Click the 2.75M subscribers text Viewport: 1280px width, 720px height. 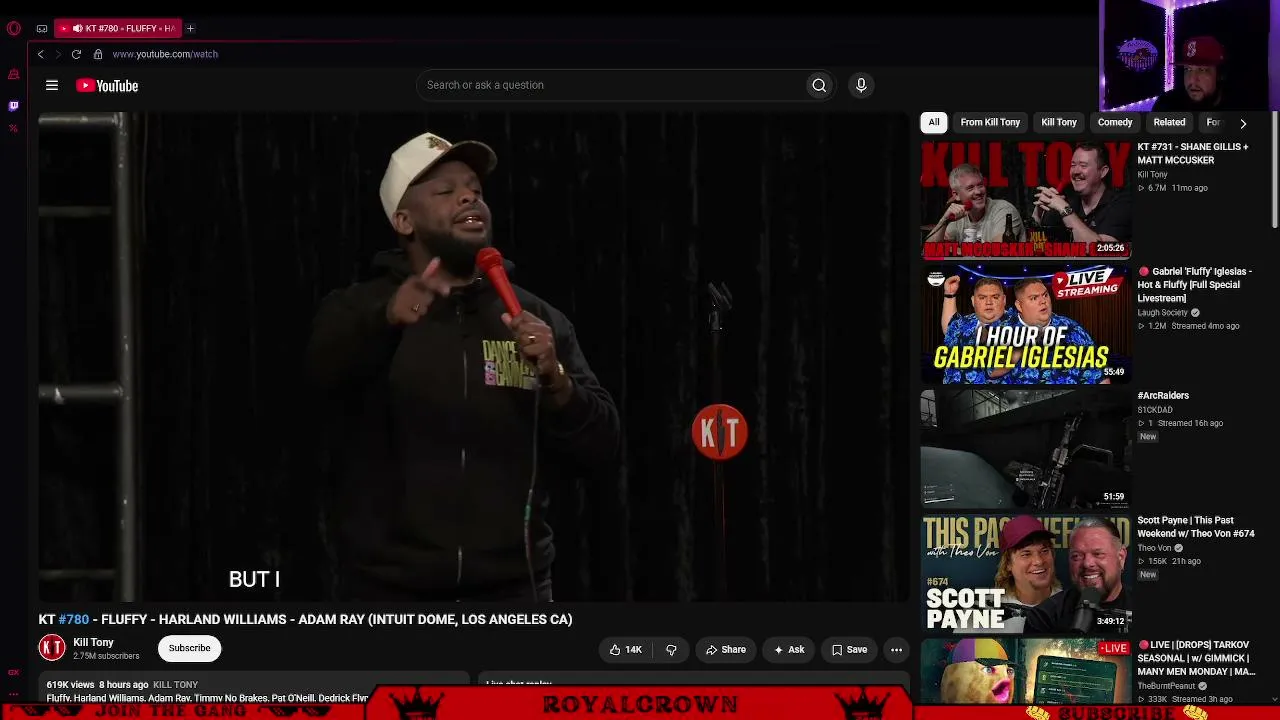[106, 656]
